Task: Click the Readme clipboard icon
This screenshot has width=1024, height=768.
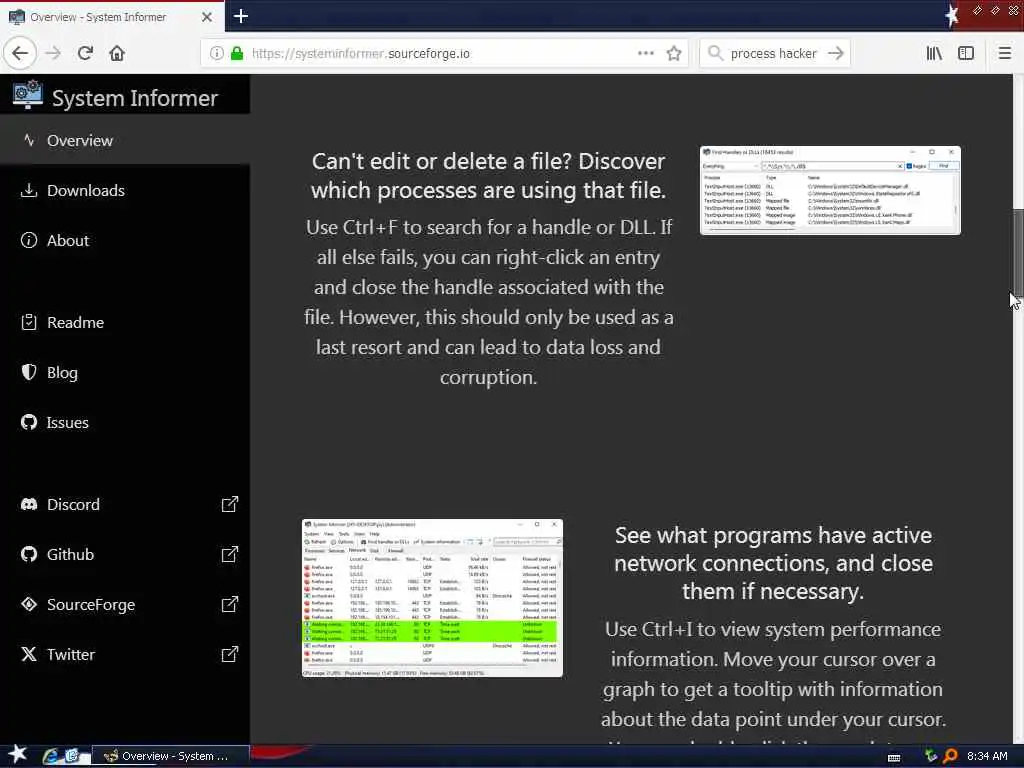Action: (x=29, y=322)
